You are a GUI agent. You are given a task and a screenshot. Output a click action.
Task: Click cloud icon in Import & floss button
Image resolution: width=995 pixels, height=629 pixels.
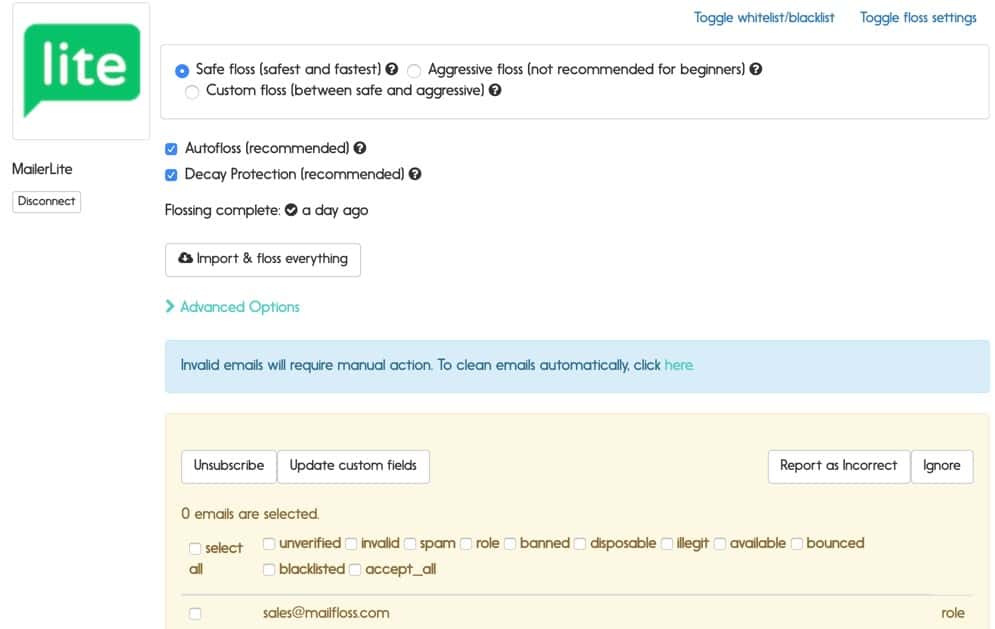(185, 258)
